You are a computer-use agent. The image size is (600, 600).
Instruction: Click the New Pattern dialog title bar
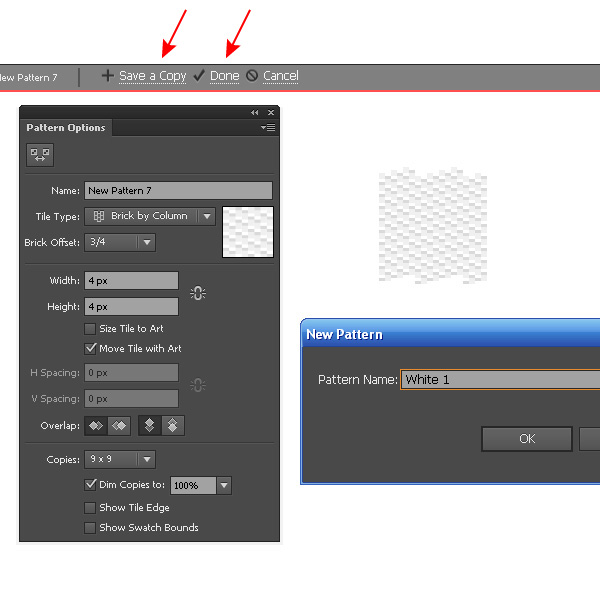pos(451,334)
